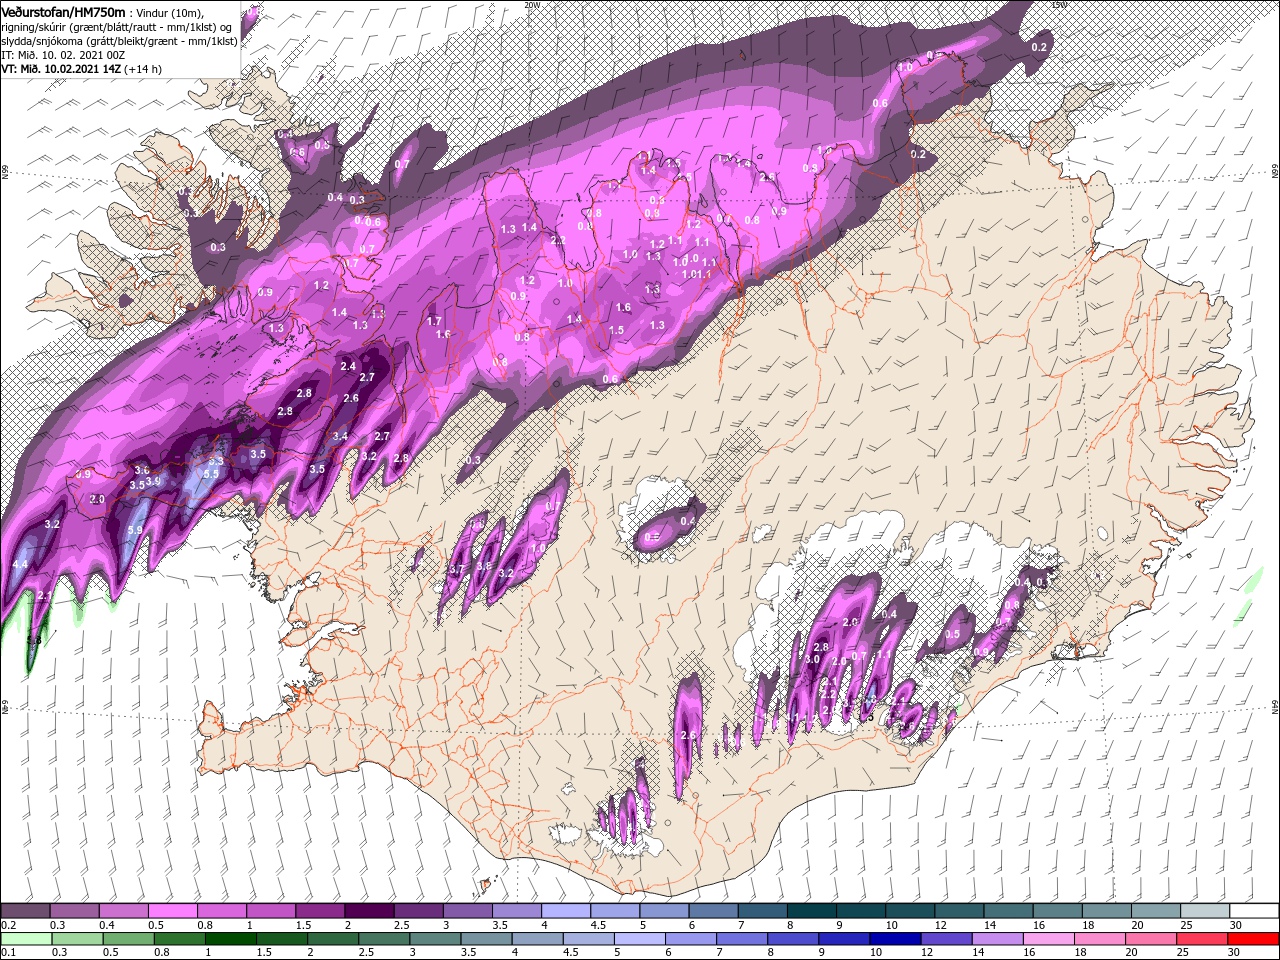Click the 'VT: Mið. 10.02.2021 14Z' valid time text
1280x960 pixels.
tap(61, 69)
